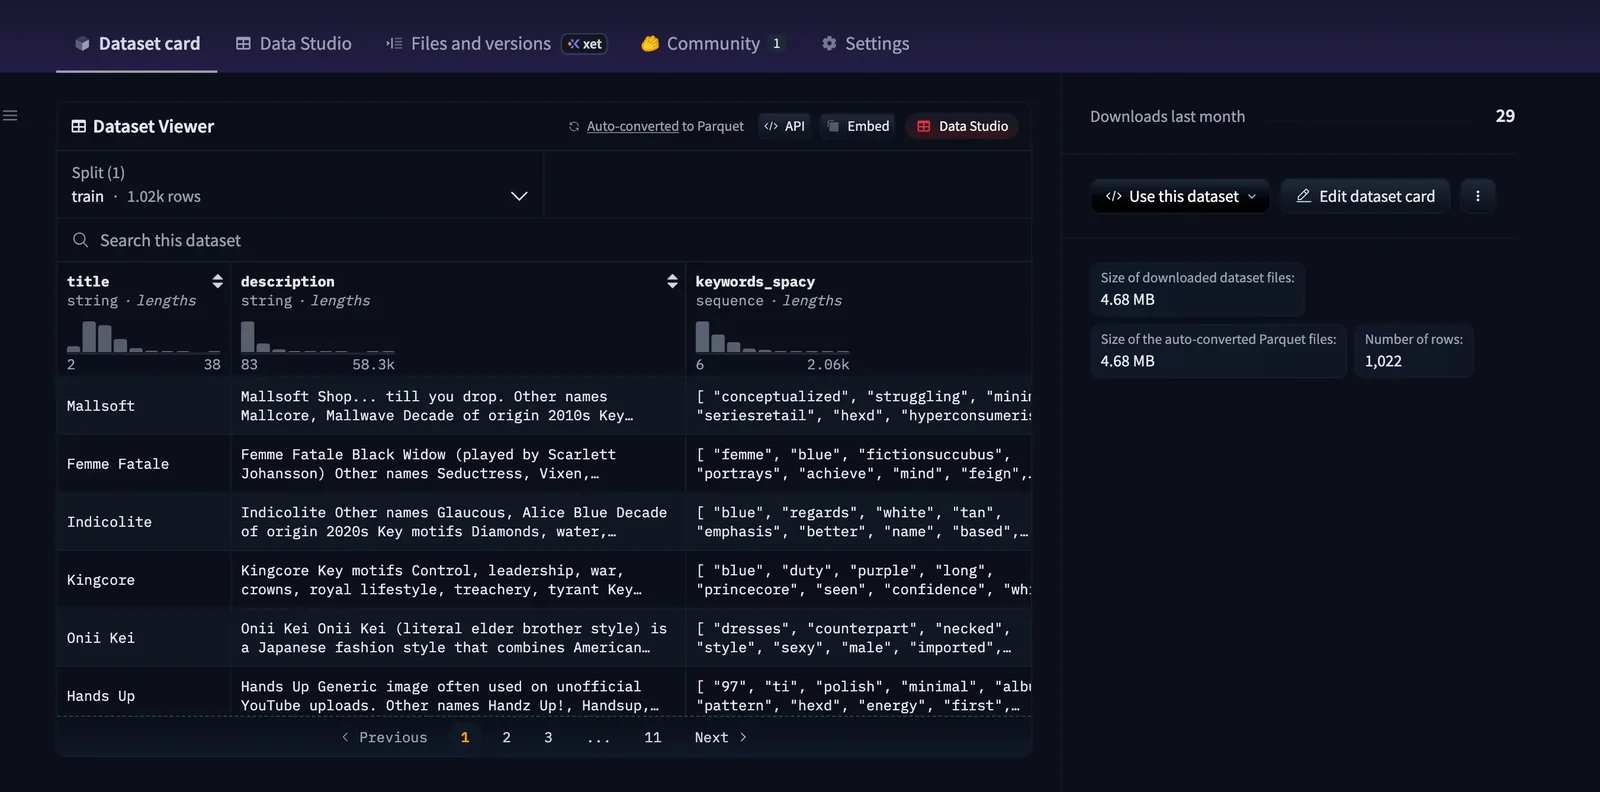Screen dimensions: 1600x792
Task: Click the Downloads last month count 29
Action: coord(1505,116)
